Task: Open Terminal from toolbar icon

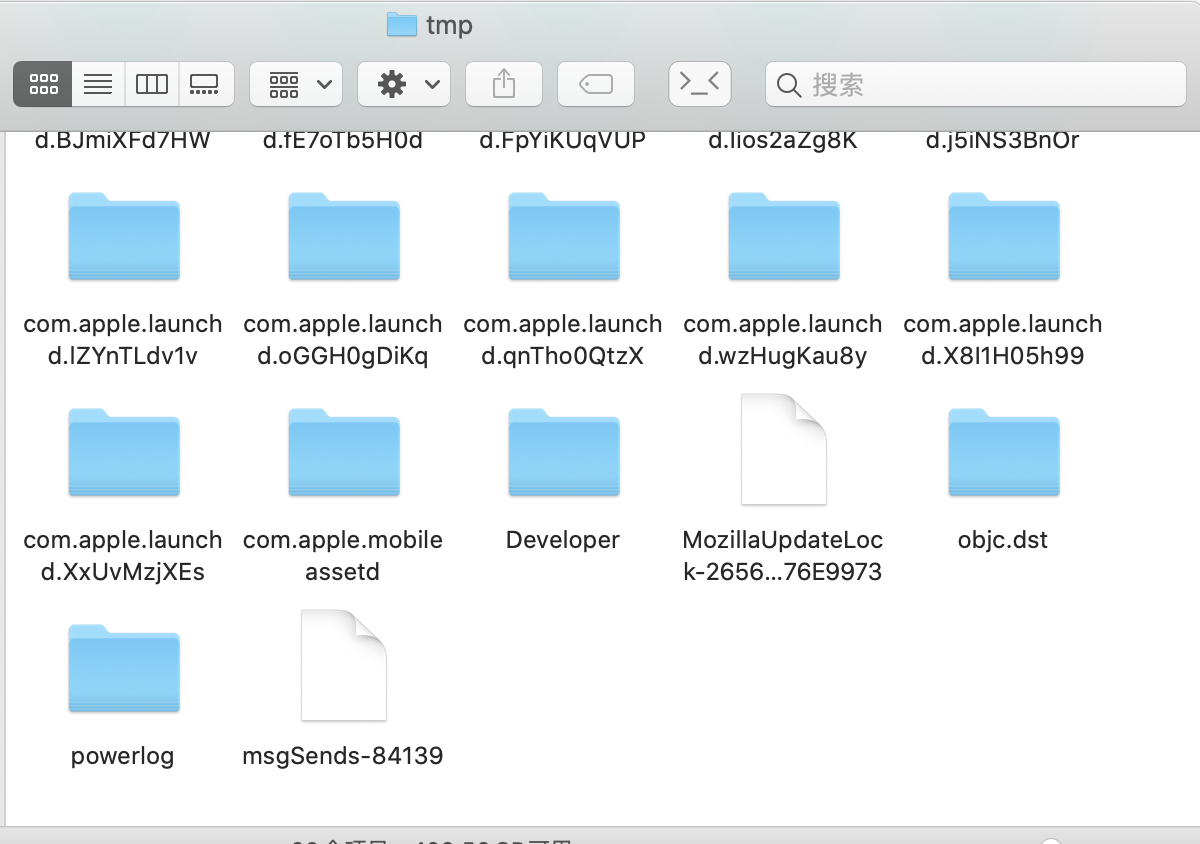Action: pyautogui.click(x=700, y=85)
